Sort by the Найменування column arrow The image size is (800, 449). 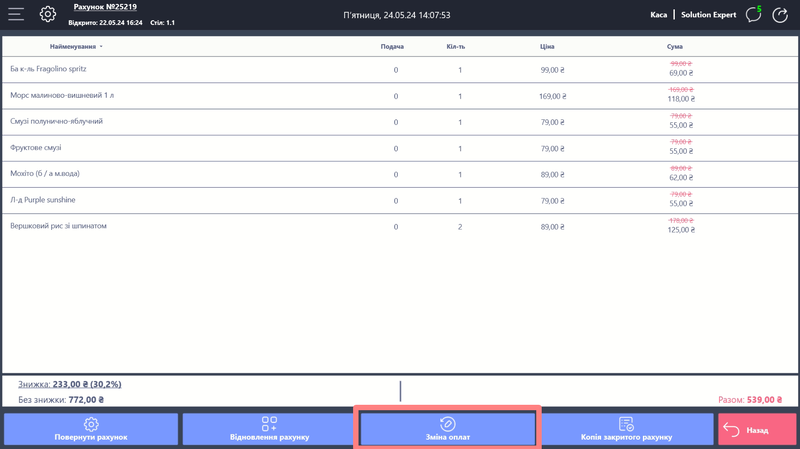[x=101, y=47]
